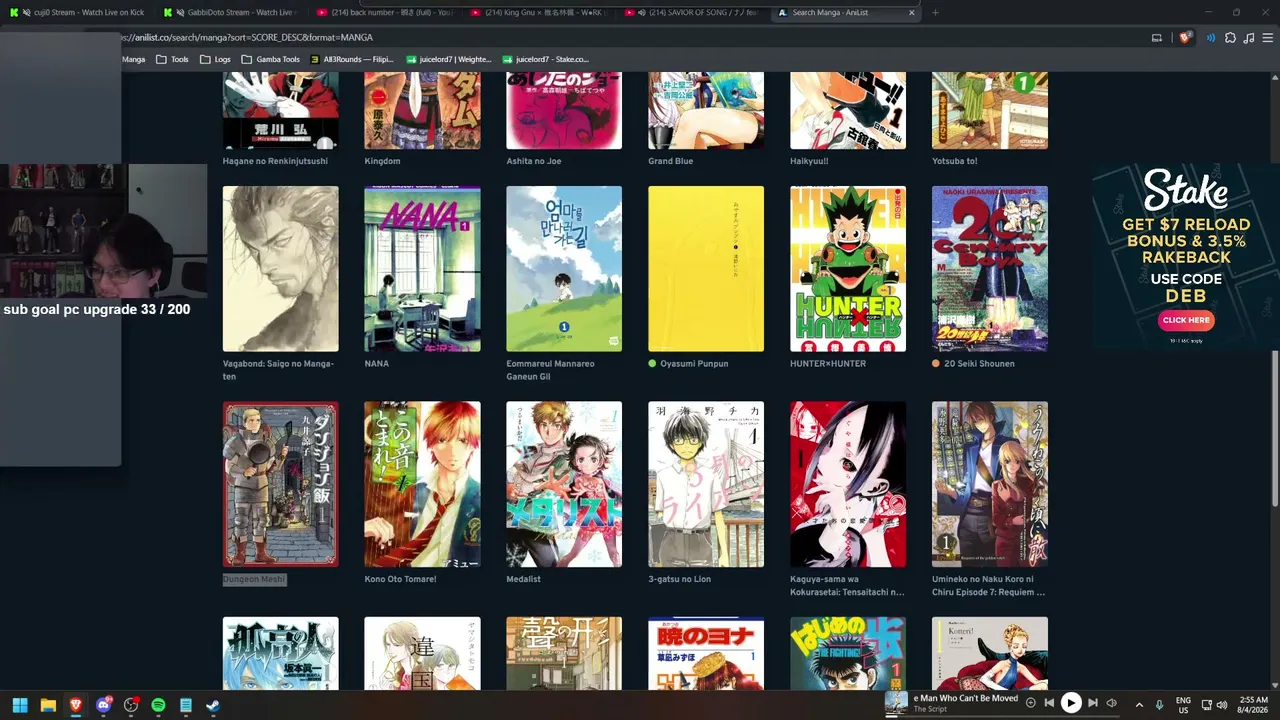Open Spotify from the taskbar
The height and width of the screenshot is (720, 1280).
[158, 705]
